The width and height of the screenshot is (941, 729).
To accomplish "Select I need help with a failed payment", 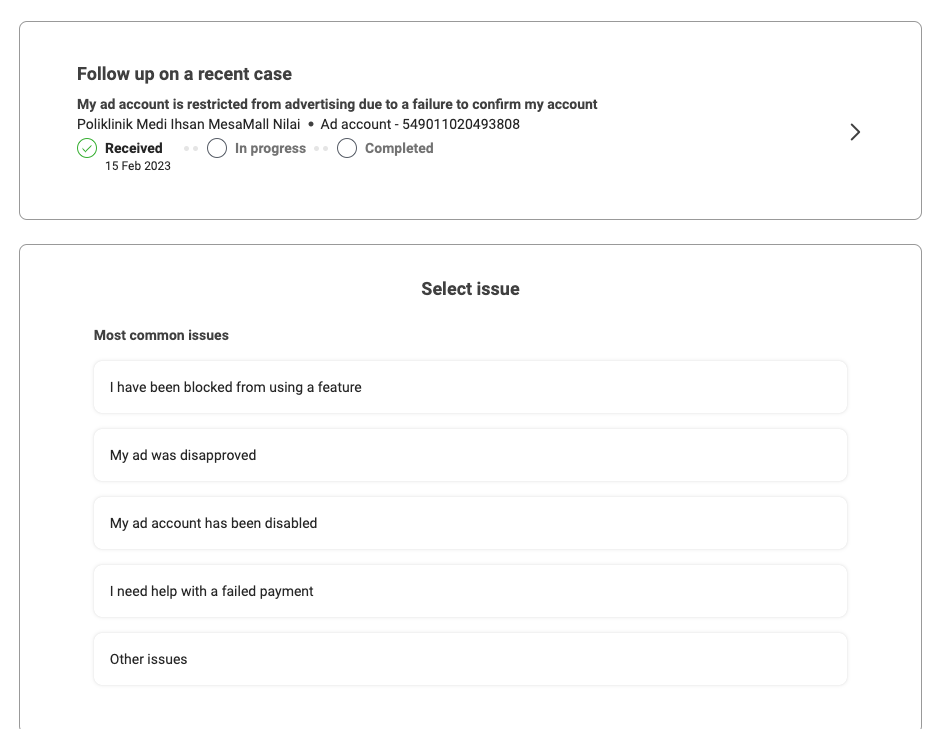I will [470, 591].
